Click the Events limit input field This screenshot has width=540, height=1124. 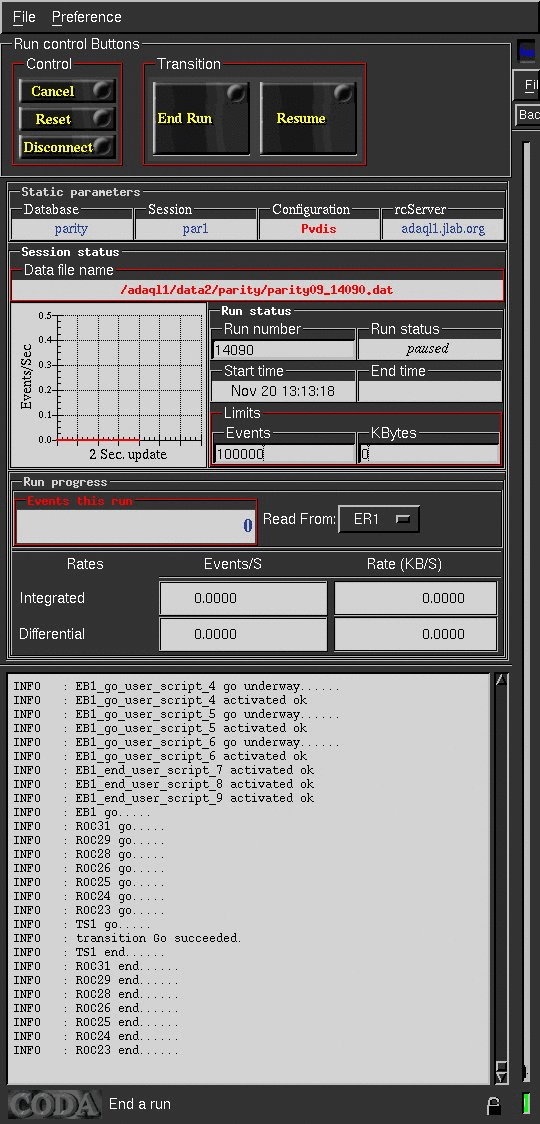pyautogui.click(x=285, y=454)
